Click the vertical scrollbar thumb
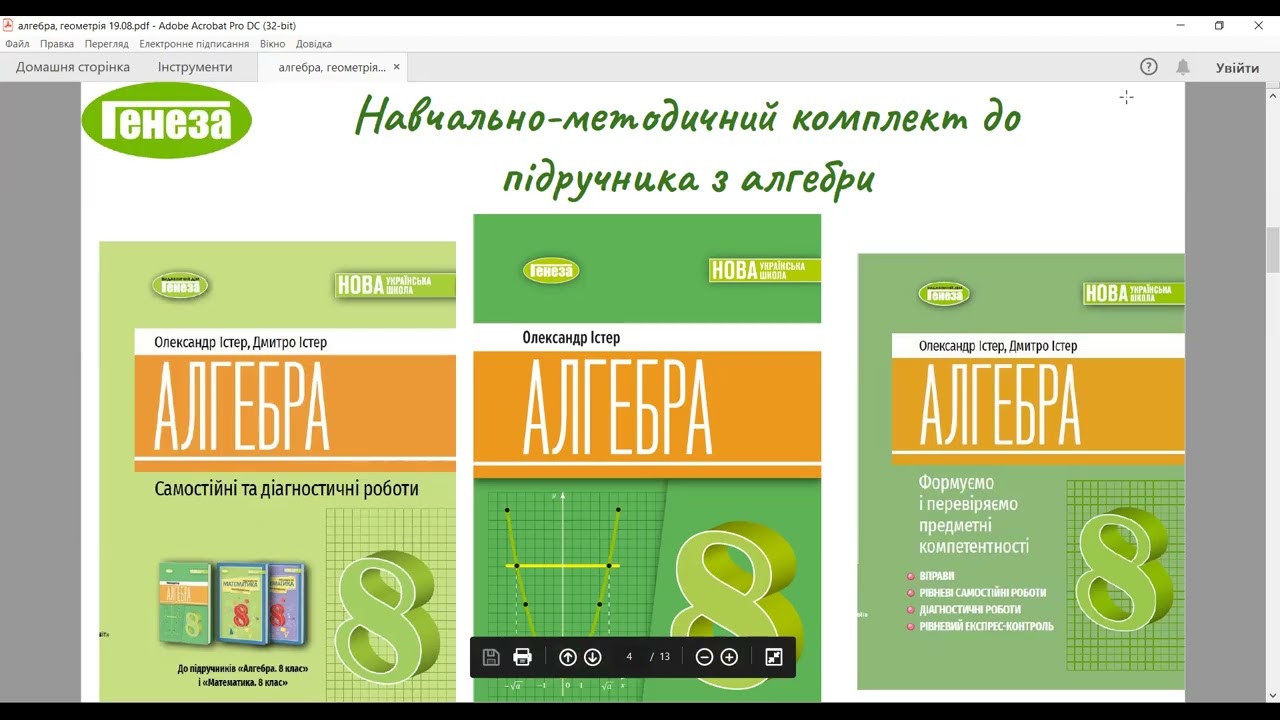Screen dimensions: 1280x720 coord(1273,250)
